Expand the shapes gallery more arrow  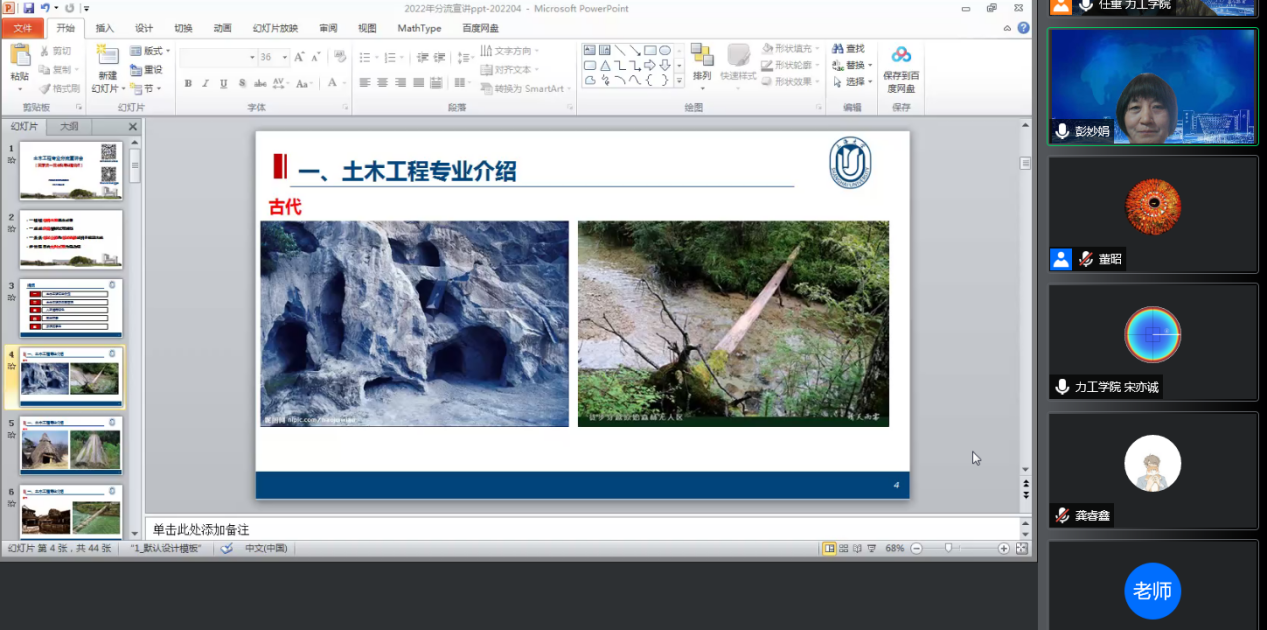click(x=680, y=80)
